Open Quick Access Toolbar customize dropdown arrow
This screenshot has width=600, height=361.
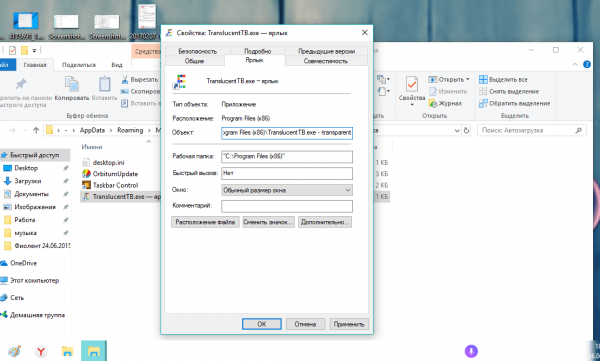pos(34,50)
